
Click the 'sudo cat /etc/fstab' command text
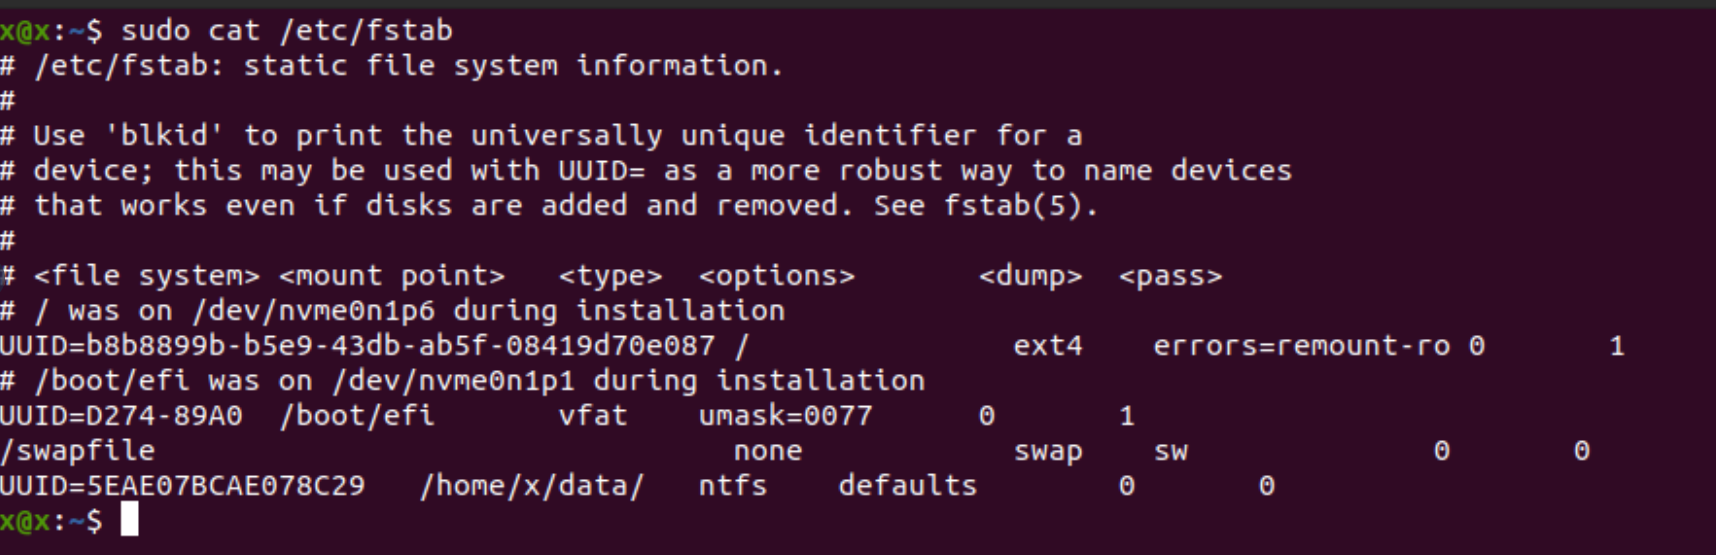point(287,31)
